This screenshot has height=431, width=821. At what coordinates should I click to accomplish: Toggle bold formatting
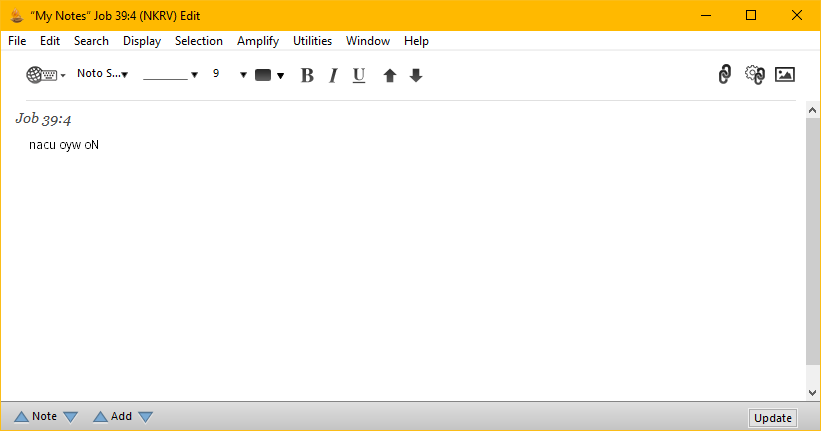tap(307, 75)
